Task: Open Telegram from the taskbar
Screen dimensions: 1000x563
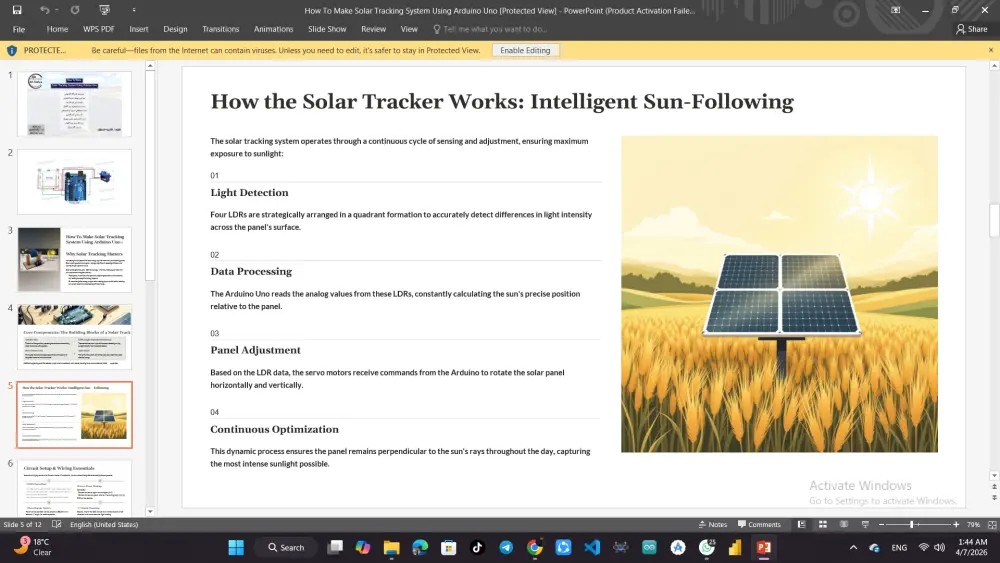Action: [x=506, y=548]
